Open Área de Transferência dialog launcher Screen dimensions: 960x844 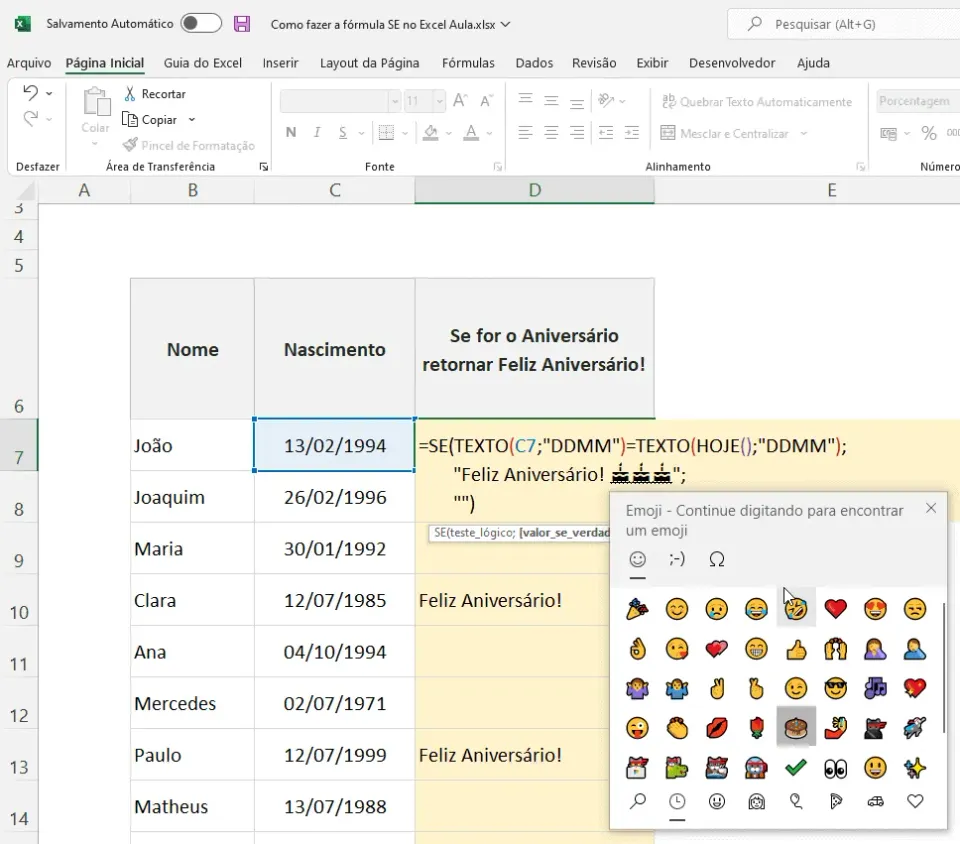click(x=264, y=166)
